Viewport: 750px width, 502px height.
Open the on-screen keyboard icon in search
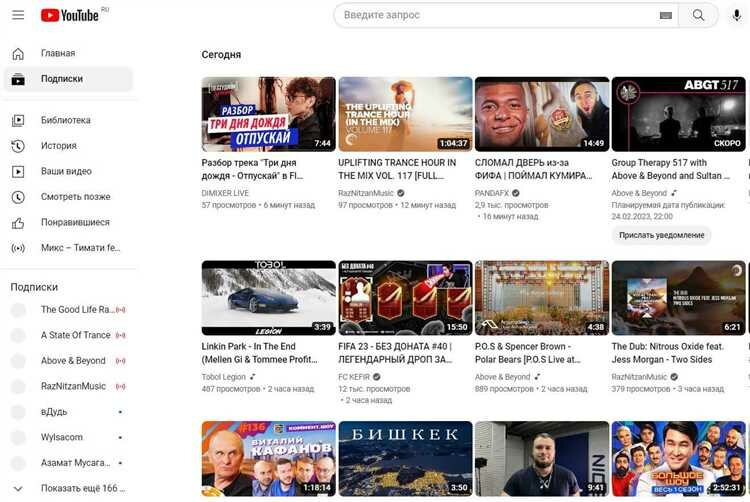click(x=666, y=15)
